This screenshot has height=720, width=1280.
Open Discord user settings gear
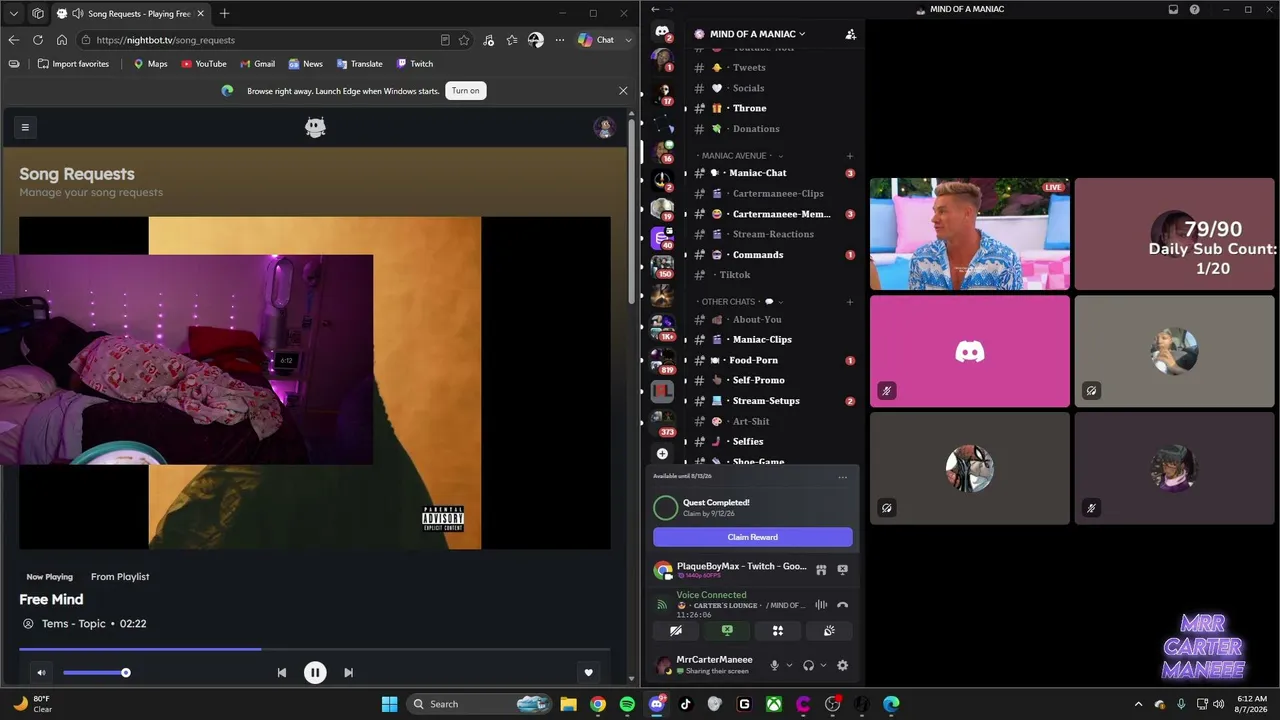coord(842,665)
